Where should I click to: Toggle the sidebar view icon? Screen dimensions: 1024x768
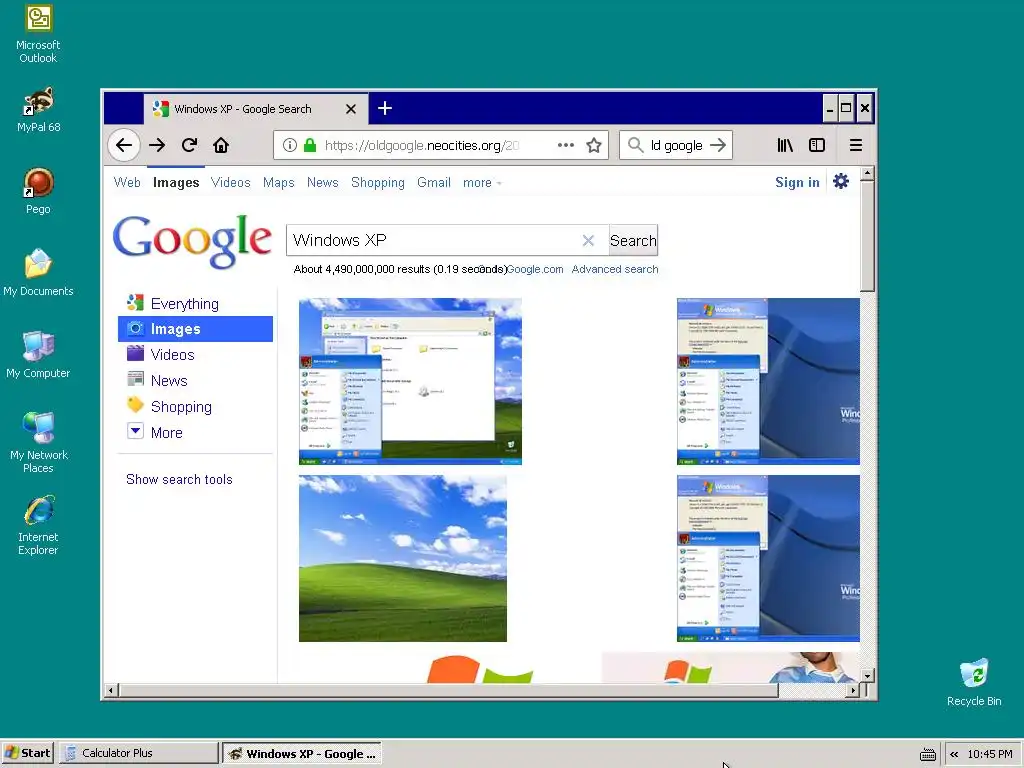point(817,145)
